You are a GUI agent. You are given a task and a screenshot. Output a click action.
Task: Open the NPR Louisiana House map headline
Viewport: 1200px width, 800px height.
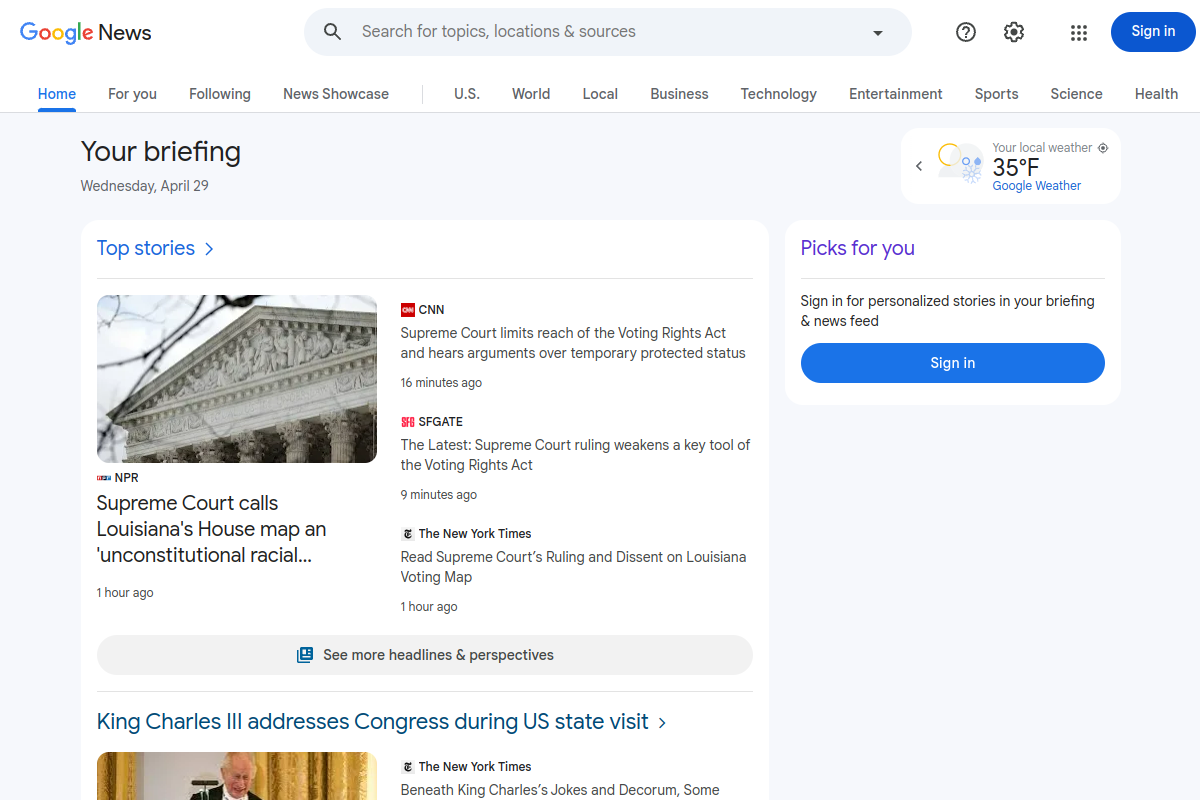[x=212, y=529]
